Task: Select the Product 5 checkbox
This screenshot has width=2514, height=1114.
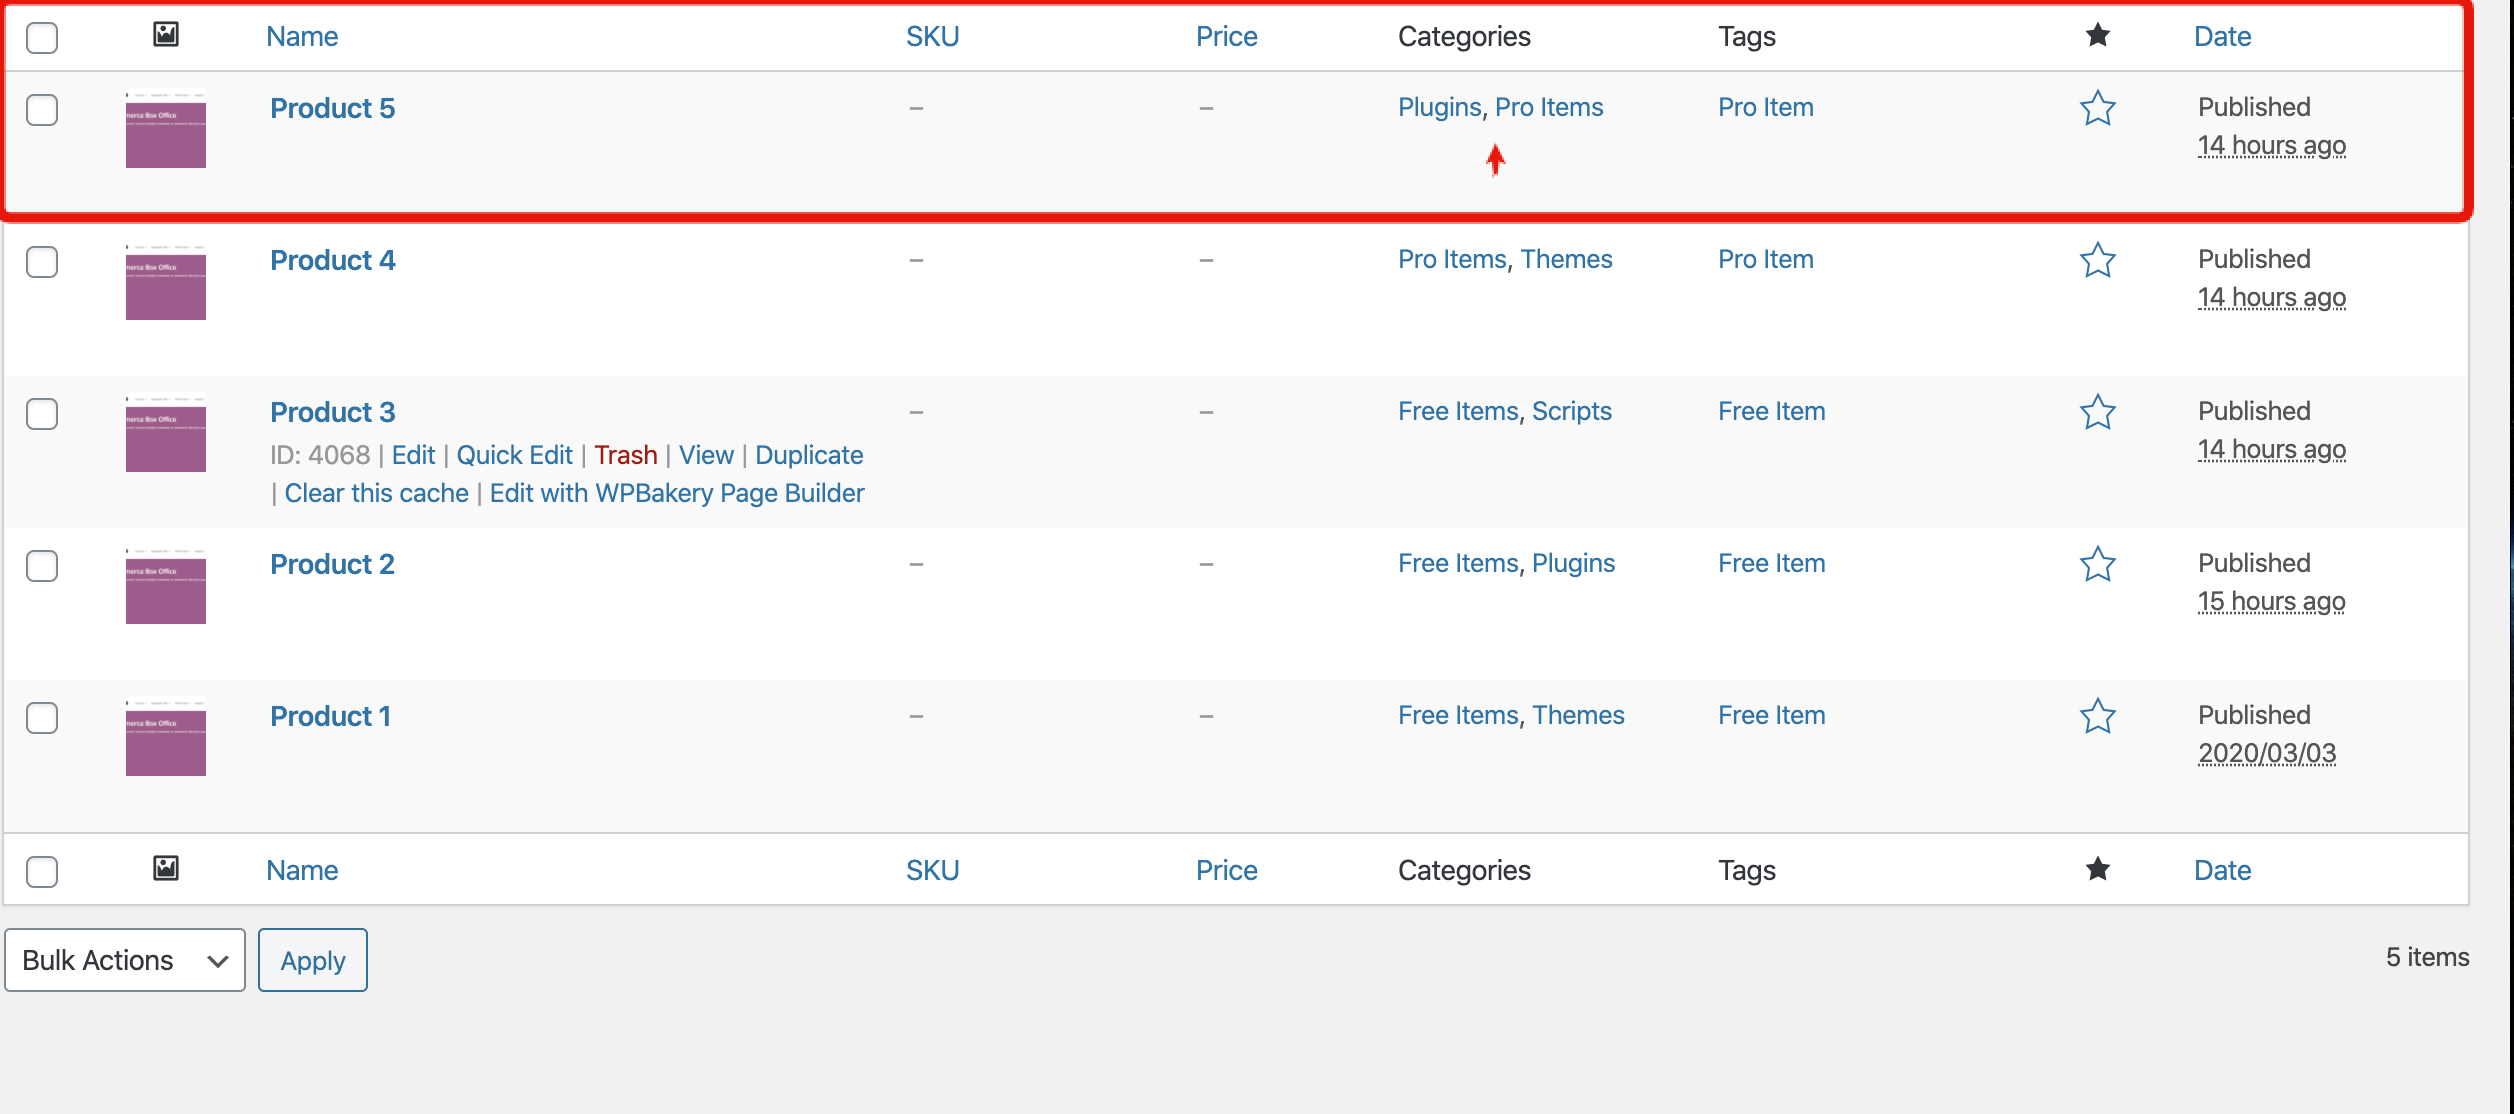Action: tap(42, 110)
